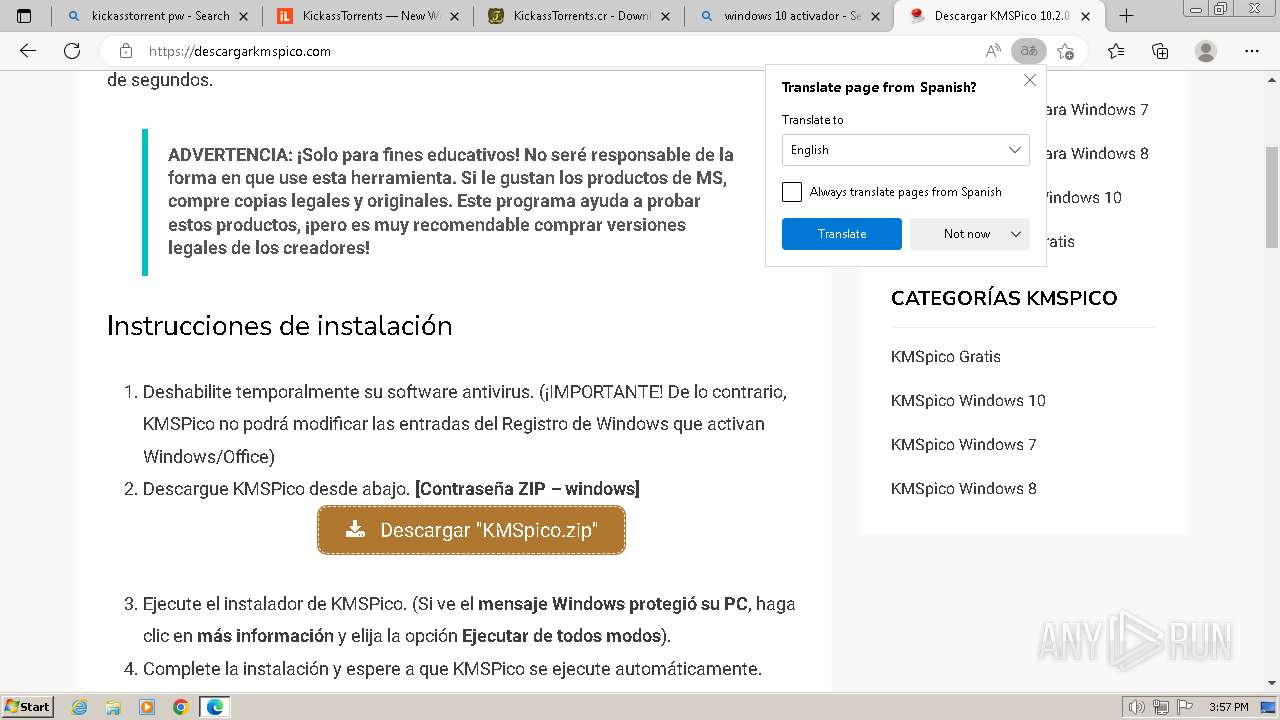Add this page to favorites
The width and height of the screenshot is (1280, 720).
pos(1066,51)
